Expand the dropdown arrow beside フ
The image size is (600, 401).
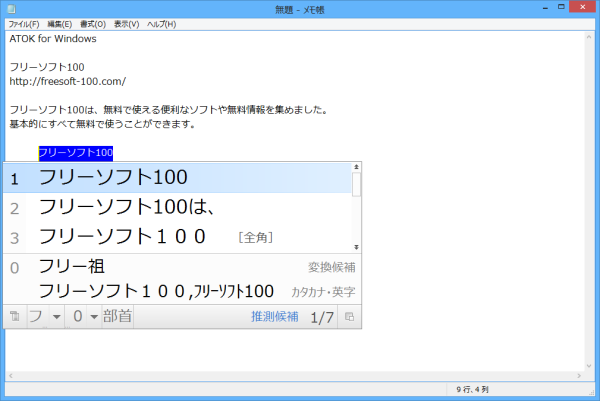(x=57, y=317)
